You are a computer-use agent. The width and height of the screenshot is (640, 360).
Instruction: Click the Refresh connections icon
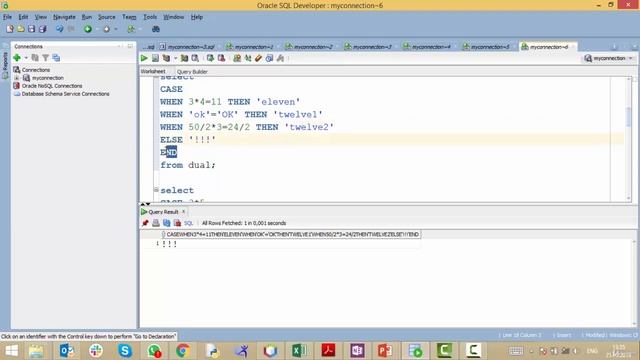coord(35,58)
